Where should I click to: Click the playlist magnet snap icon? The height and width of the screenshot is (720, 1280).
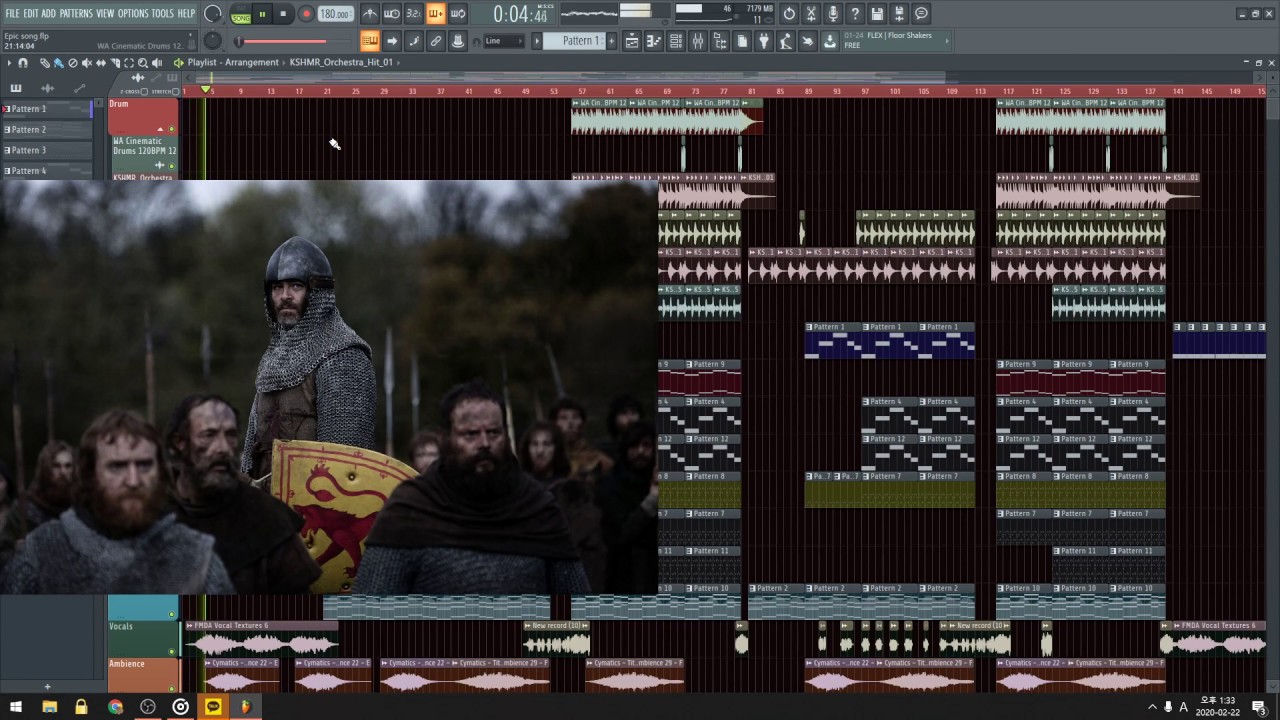pyautogui.click(x=23, y=63)
